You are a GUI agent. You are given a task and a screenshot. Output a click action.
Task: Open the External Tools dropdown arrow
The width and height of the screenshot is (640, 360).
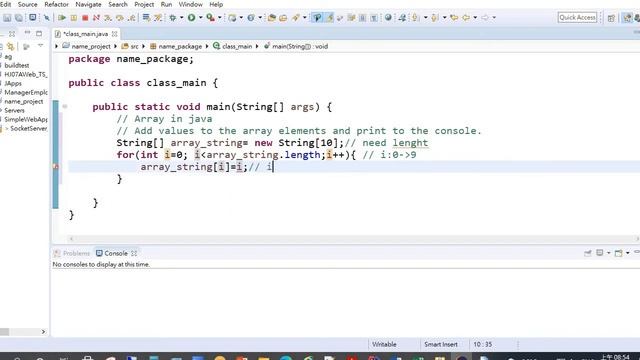[x=220, y=18]
